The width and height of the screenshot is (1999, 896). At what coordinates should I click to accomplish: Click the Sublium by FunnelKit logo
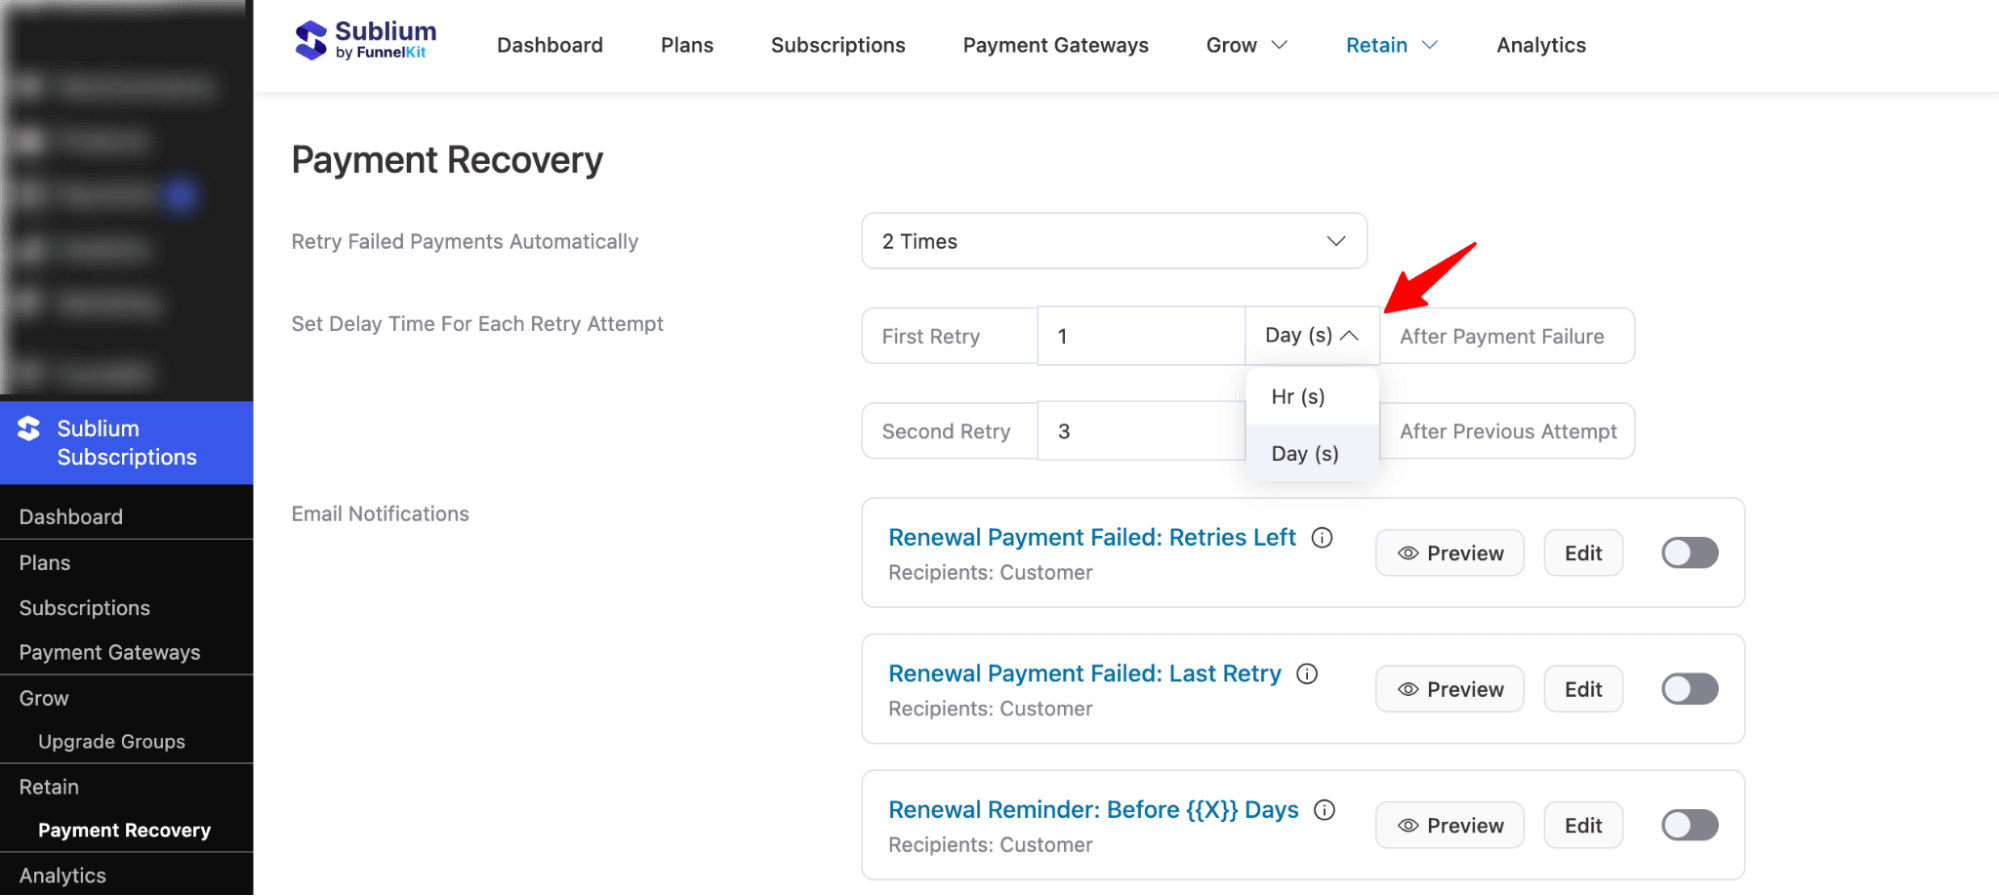tap(366, 41)
